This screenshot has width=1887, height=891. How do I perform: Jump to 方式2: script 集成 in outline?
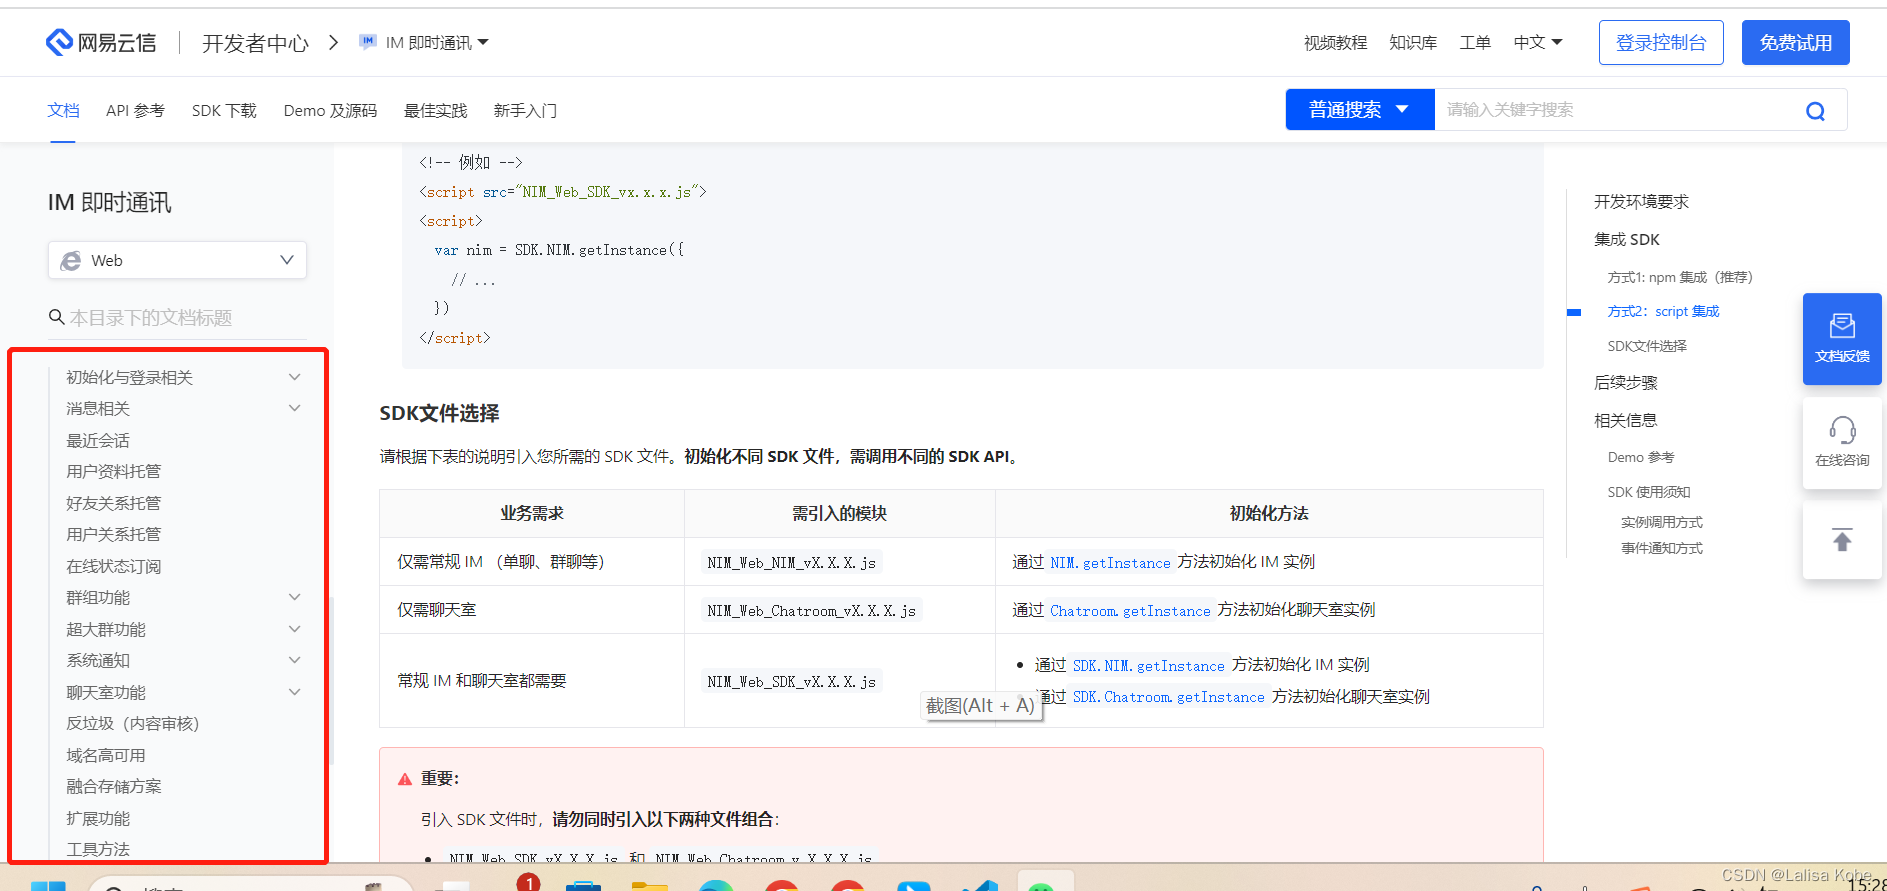[x=1663, y=311]
